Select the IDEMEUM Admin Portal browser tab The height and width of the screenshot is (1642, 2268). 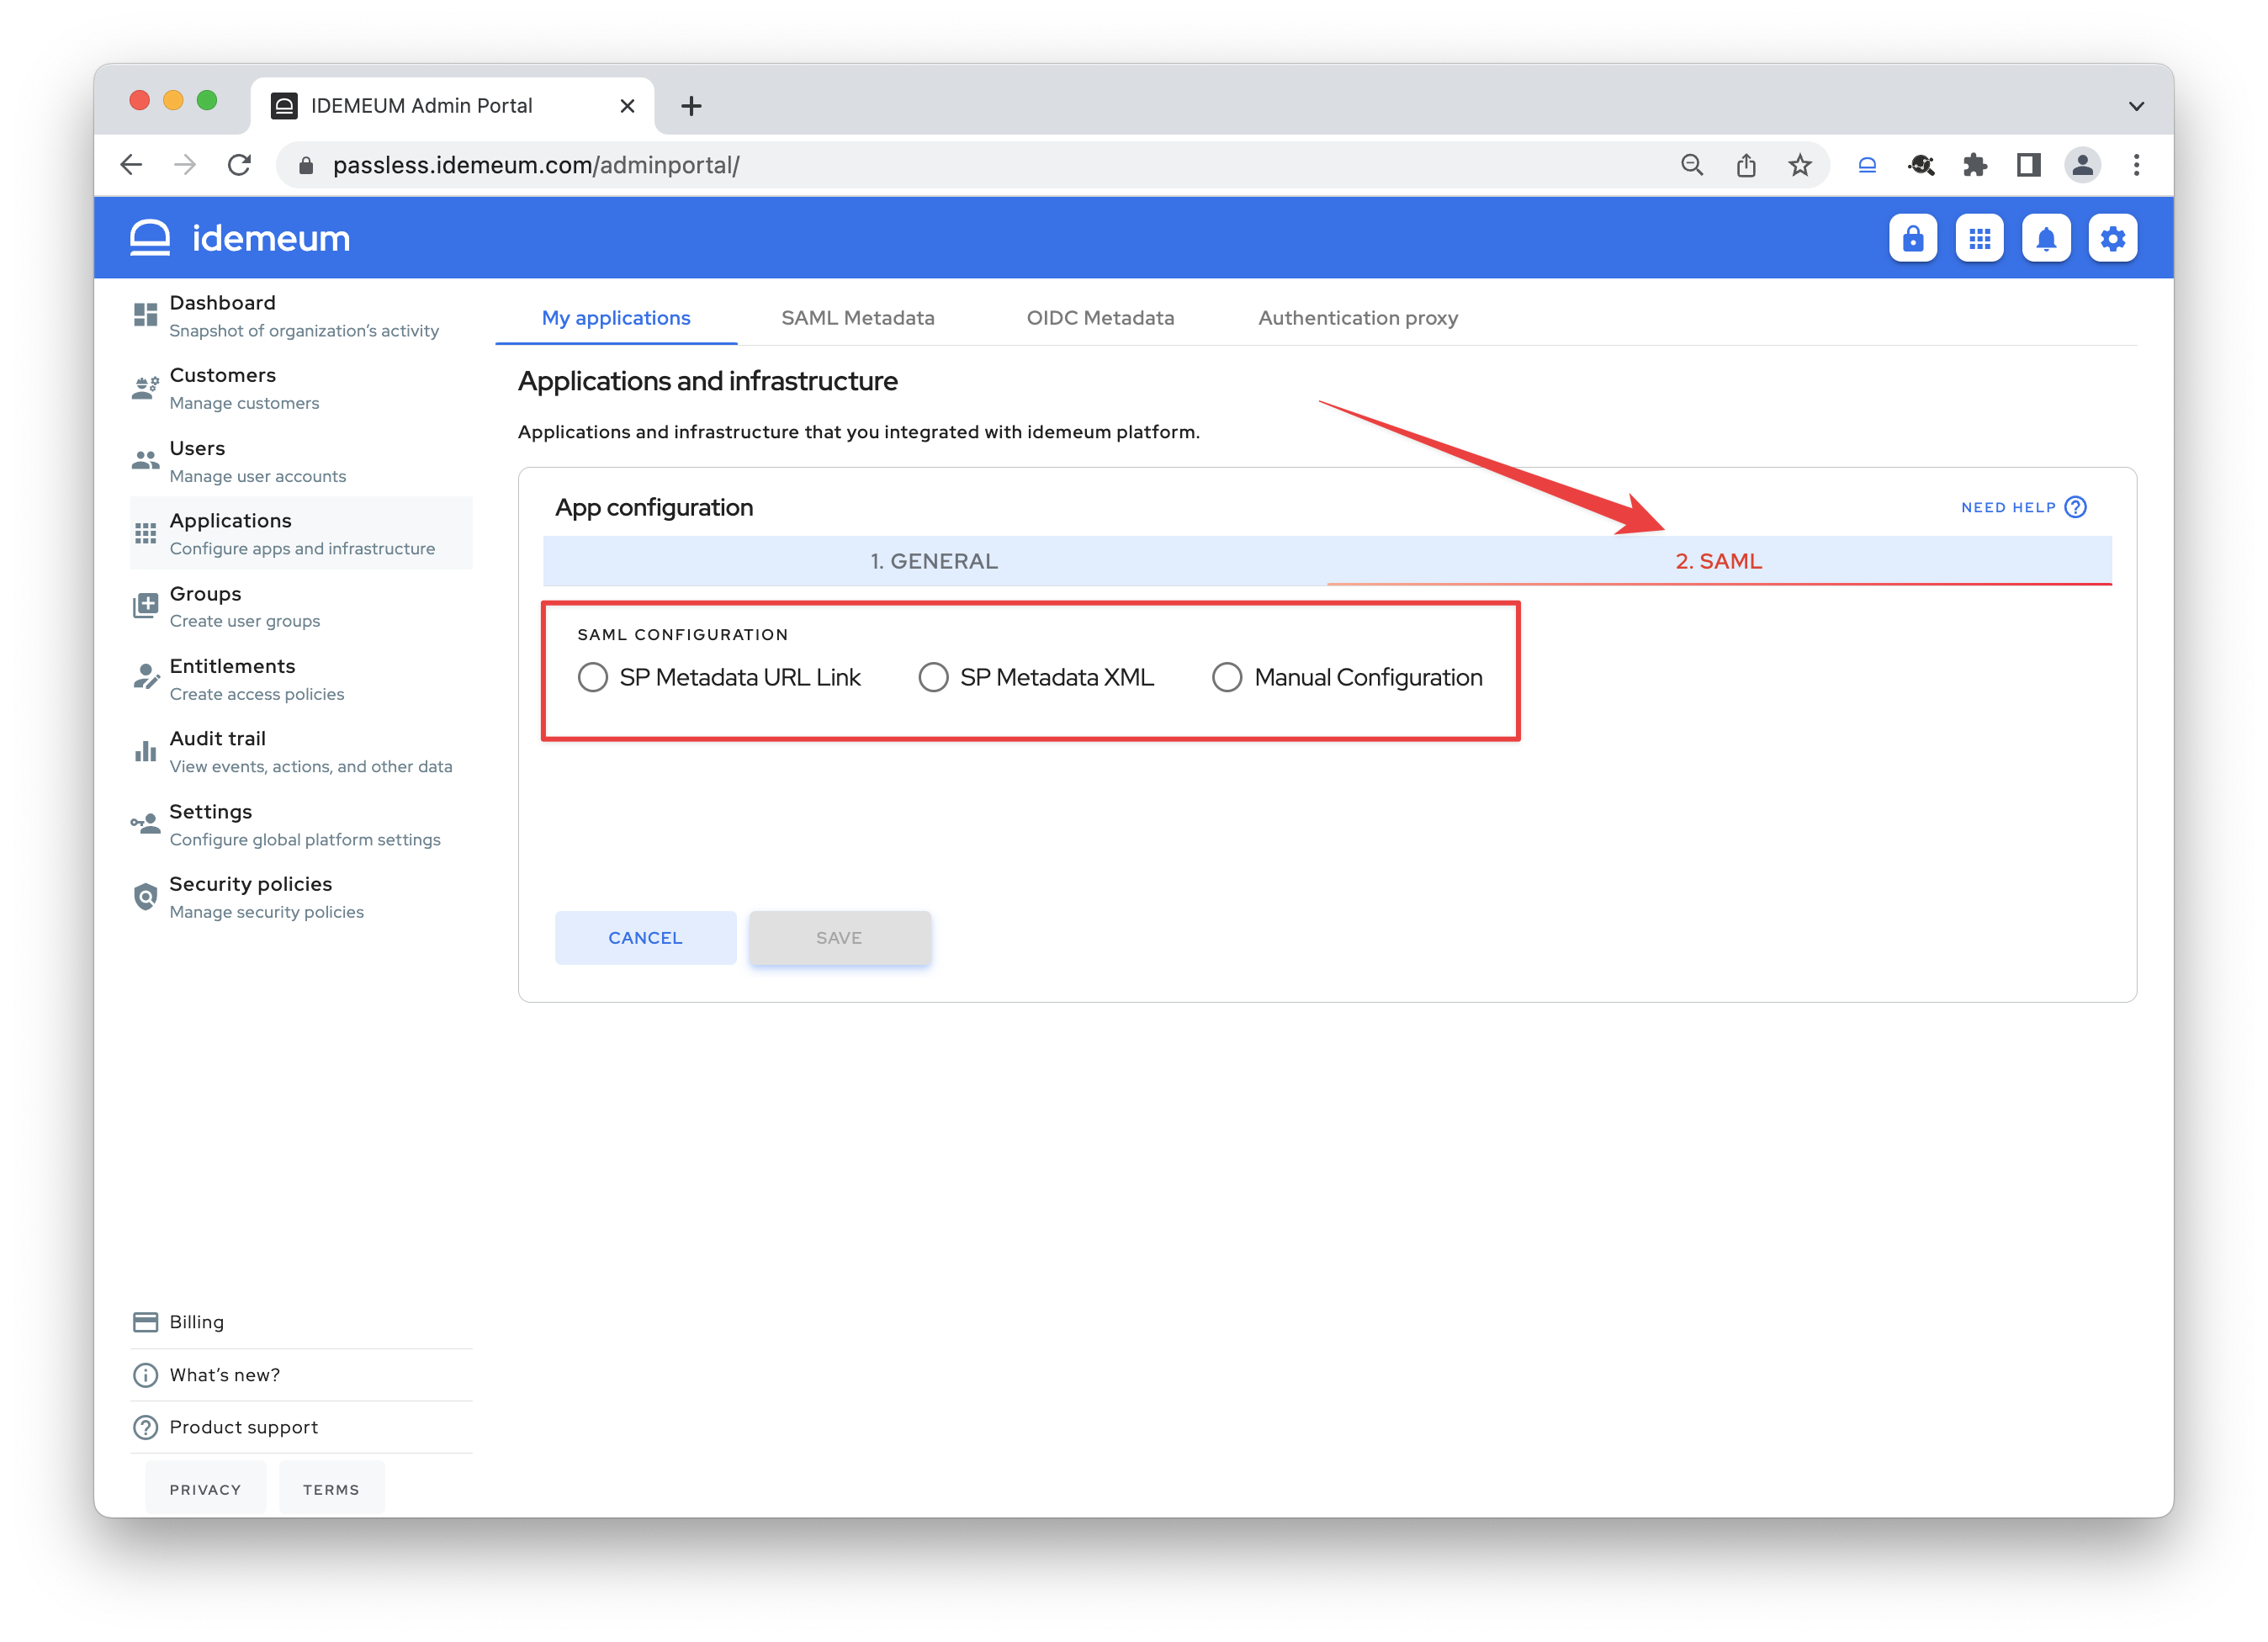coord(452,106)
